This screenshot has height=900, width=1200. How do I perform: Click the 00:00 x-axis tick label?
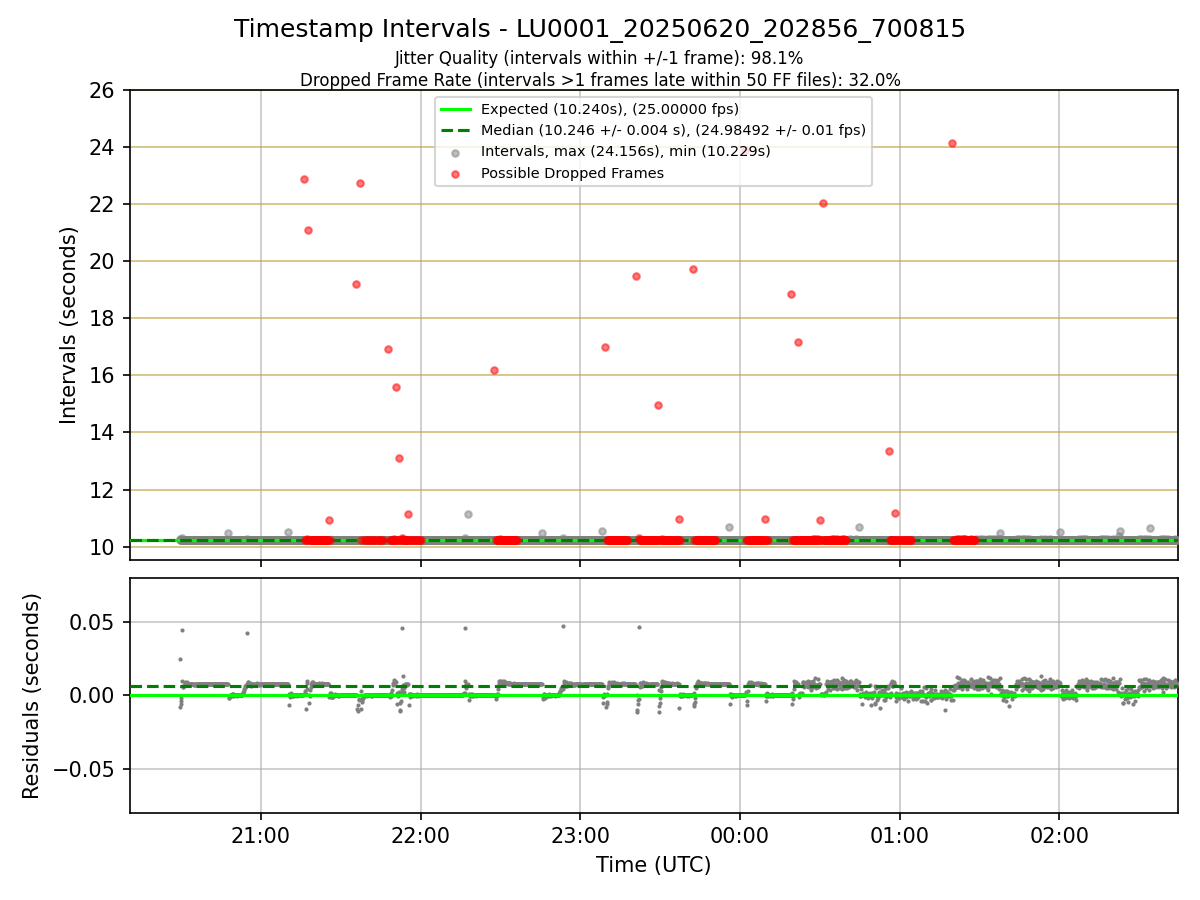pos(740,836)
